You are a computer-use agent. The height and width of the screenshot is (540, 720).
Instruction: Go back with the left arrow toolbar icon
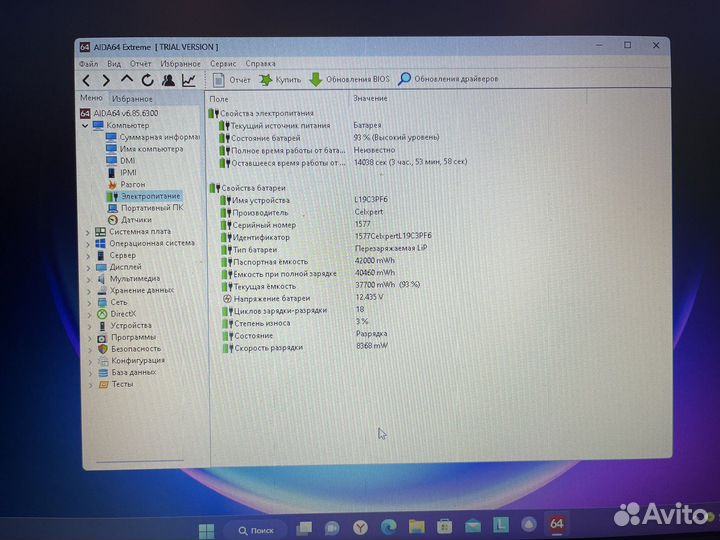pos(86,80)
